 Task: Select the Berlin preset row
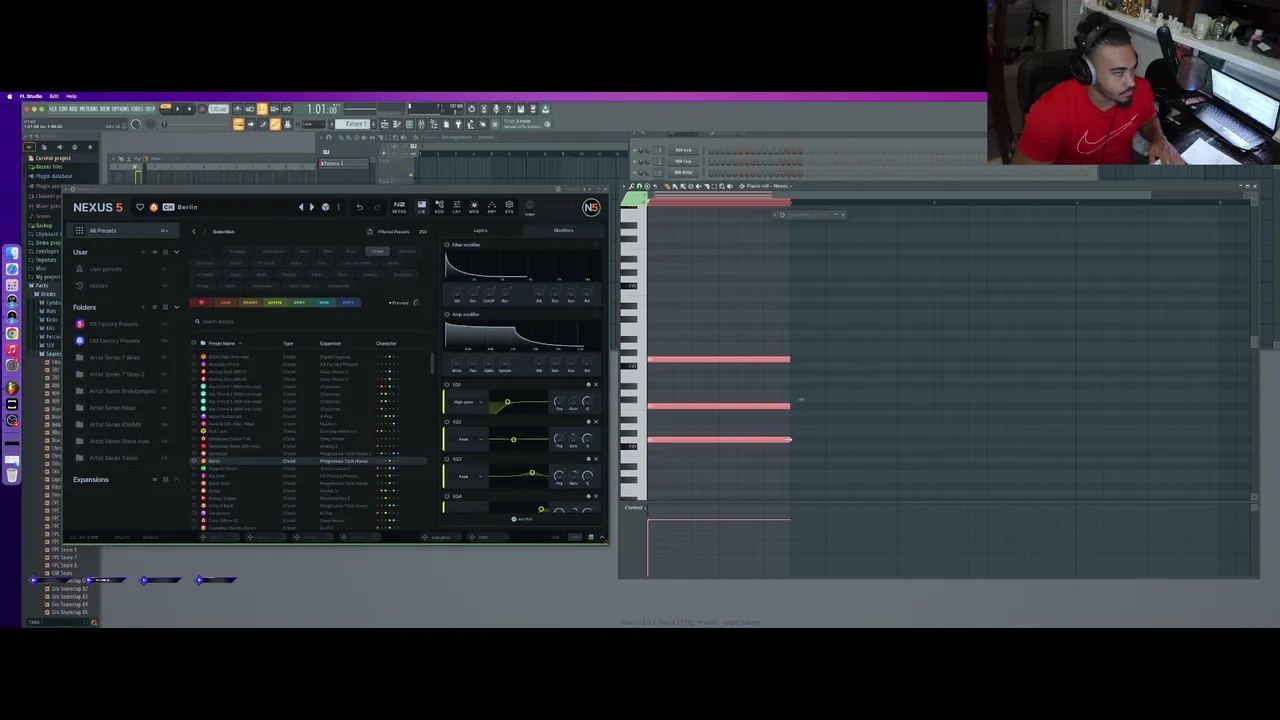pos(310,461)
